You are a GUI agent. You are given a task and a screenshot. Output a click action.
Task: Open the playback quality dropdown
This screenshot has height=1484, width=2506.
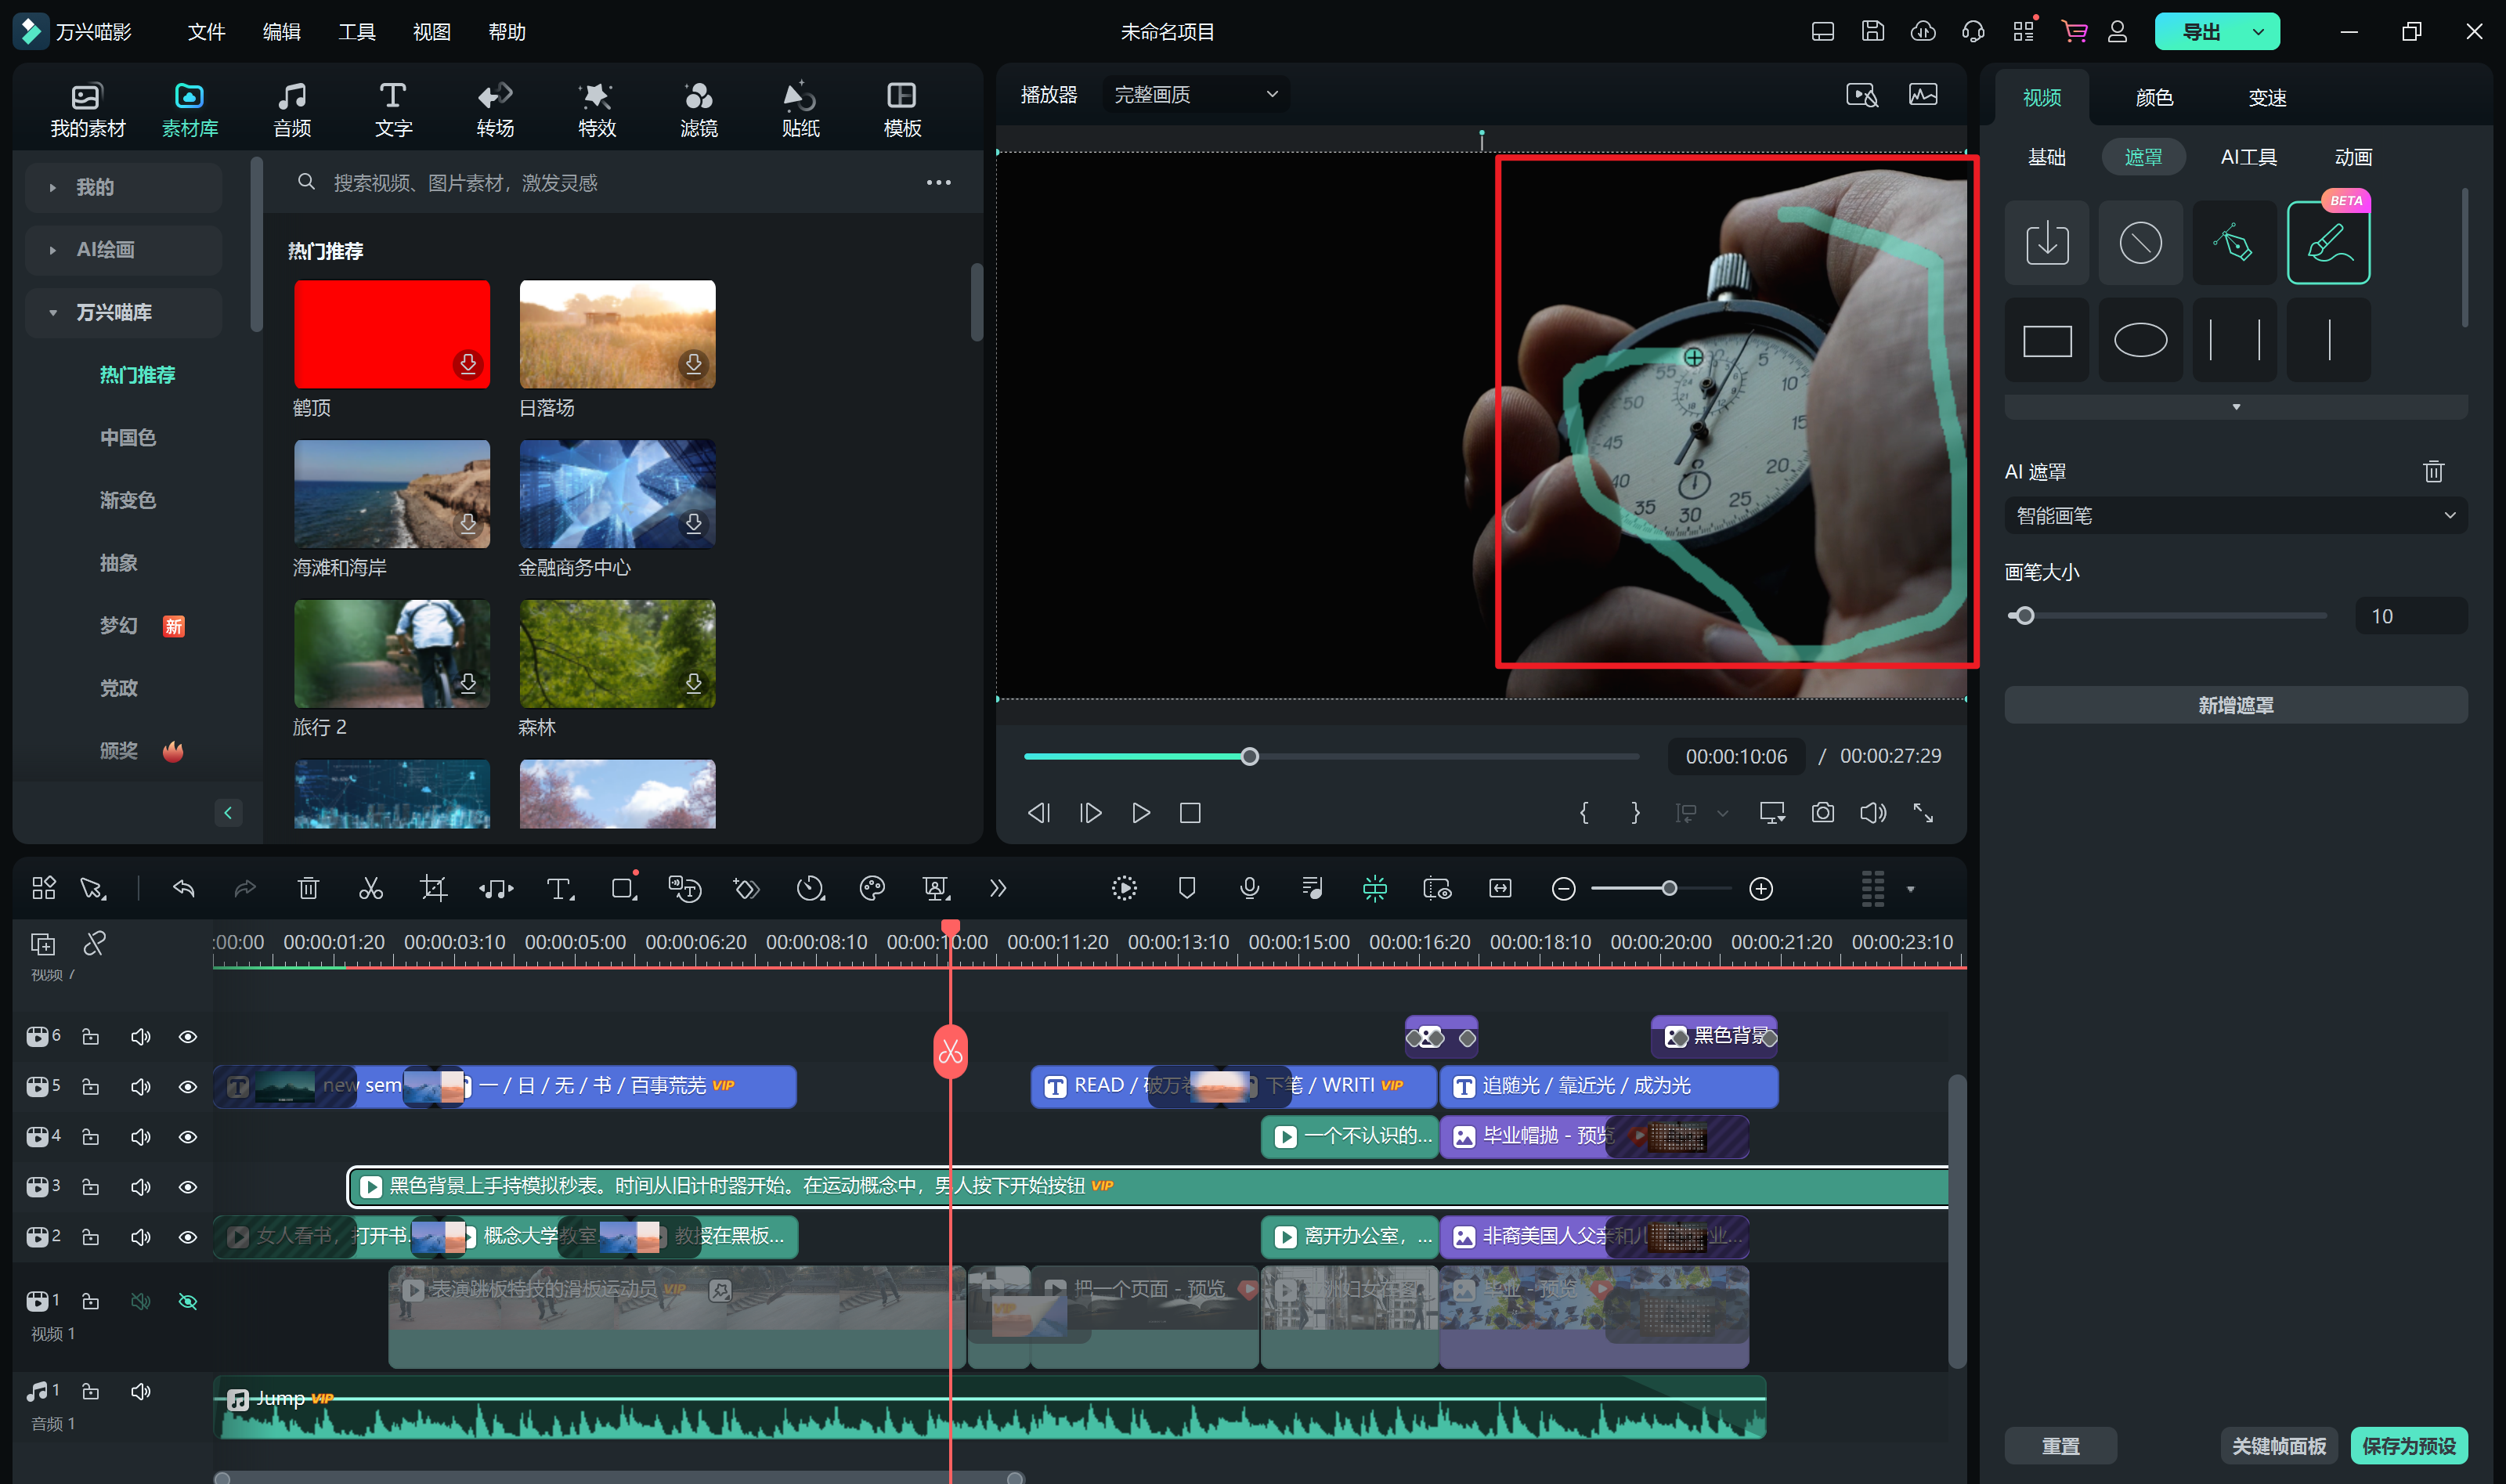[1195, 94]
